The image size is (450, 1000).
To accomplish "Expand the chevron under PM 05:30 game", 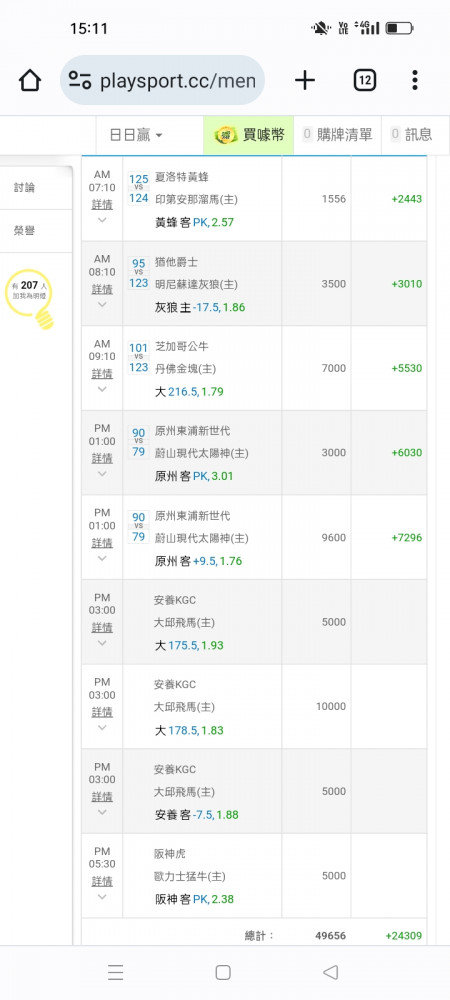I will click(102, 897).
